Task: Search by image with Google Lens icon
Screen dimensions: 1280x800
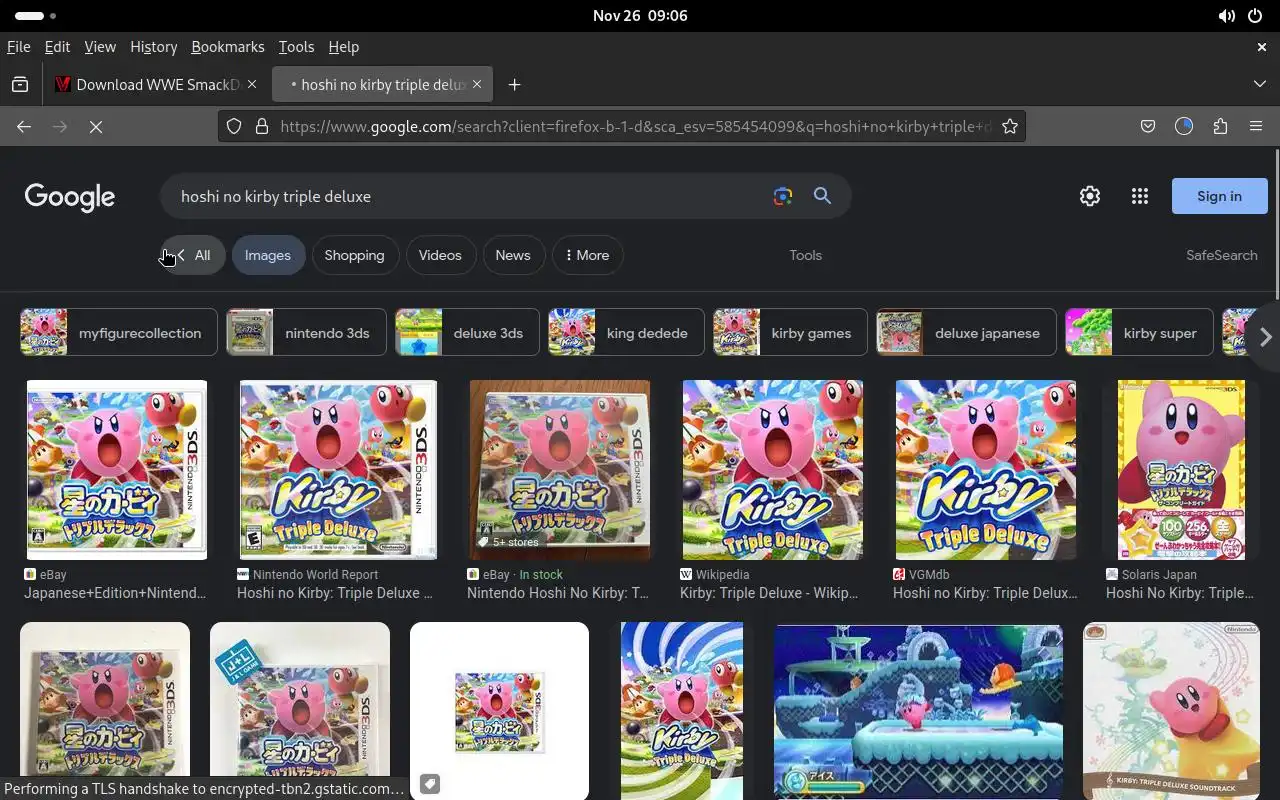Action: [783, 196]
